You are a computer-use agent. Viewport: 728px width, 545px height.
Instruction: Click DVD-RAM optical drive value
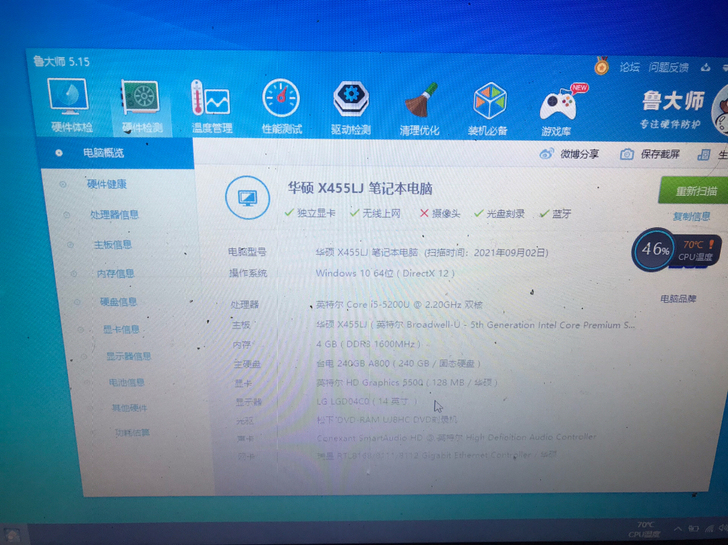(x=387, y=419)
